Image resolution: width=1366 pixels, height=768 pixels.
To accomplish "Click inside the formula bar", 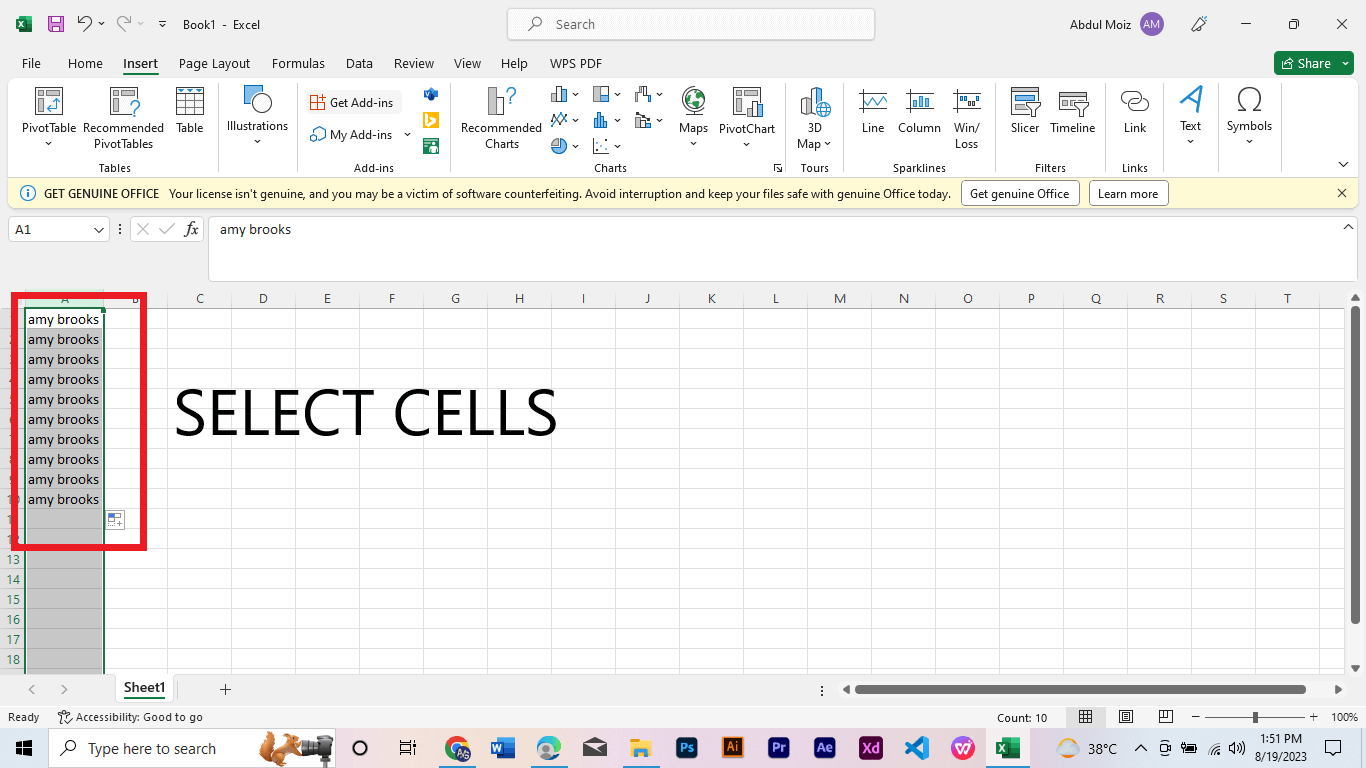I will [600, 229].
